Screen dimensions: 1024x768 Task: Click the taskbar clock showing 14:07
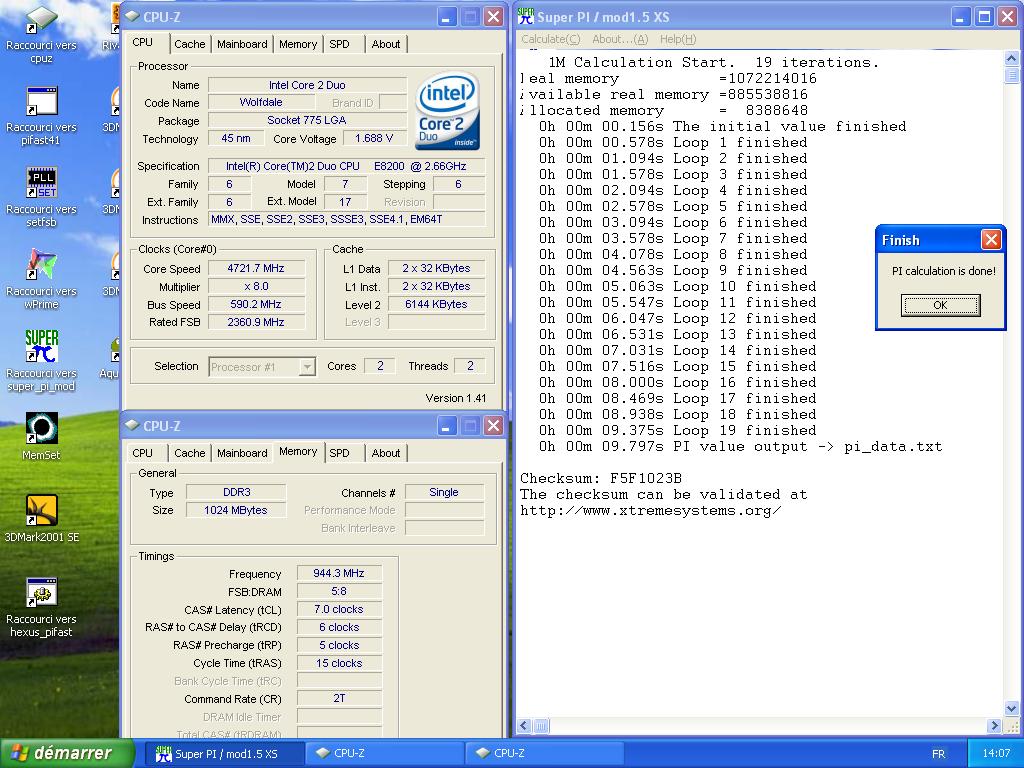996,754
